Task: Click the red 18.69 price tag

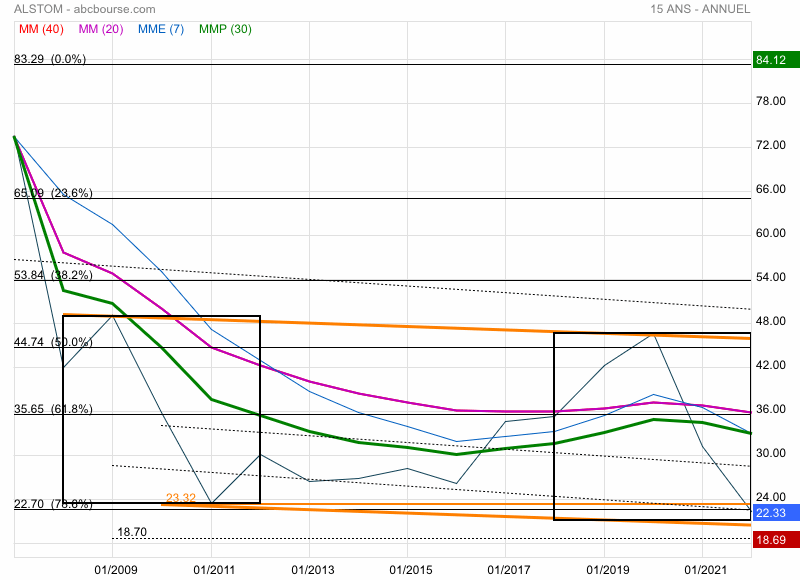Action: pyautogui.click(x=776, y=540)
